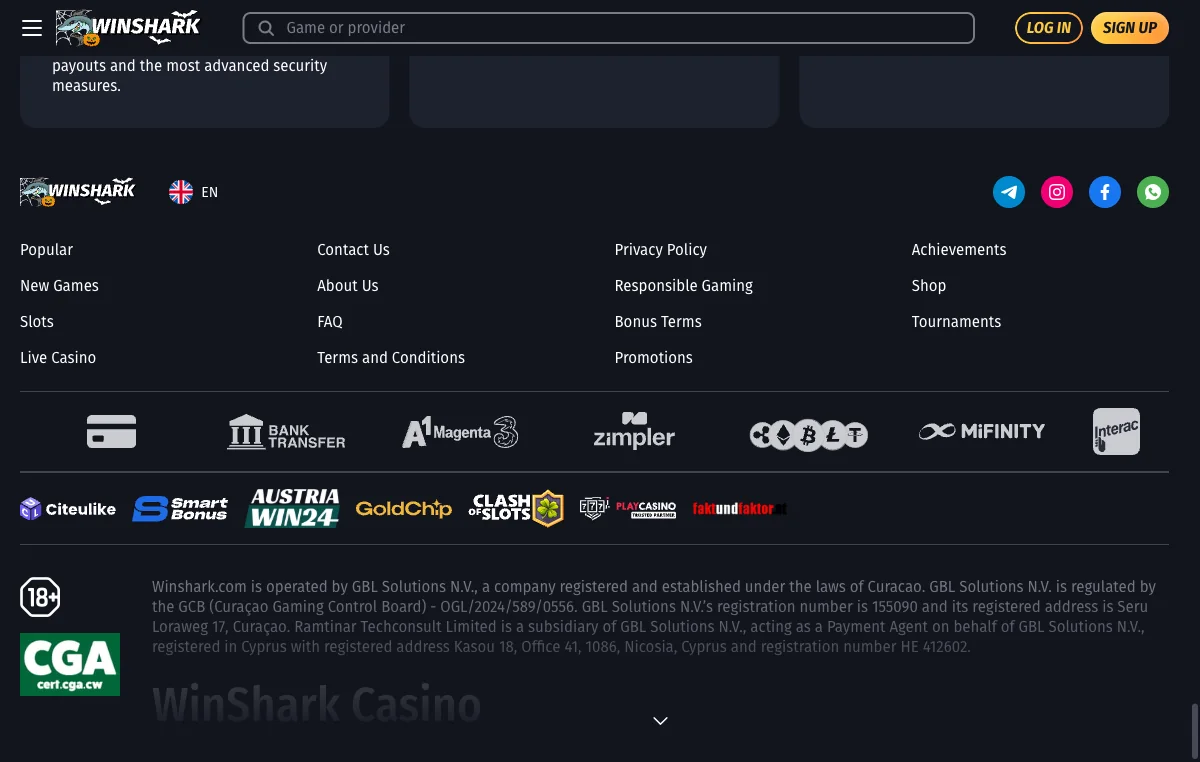
Task: Open the Instagram social link
Action: 1057,192
